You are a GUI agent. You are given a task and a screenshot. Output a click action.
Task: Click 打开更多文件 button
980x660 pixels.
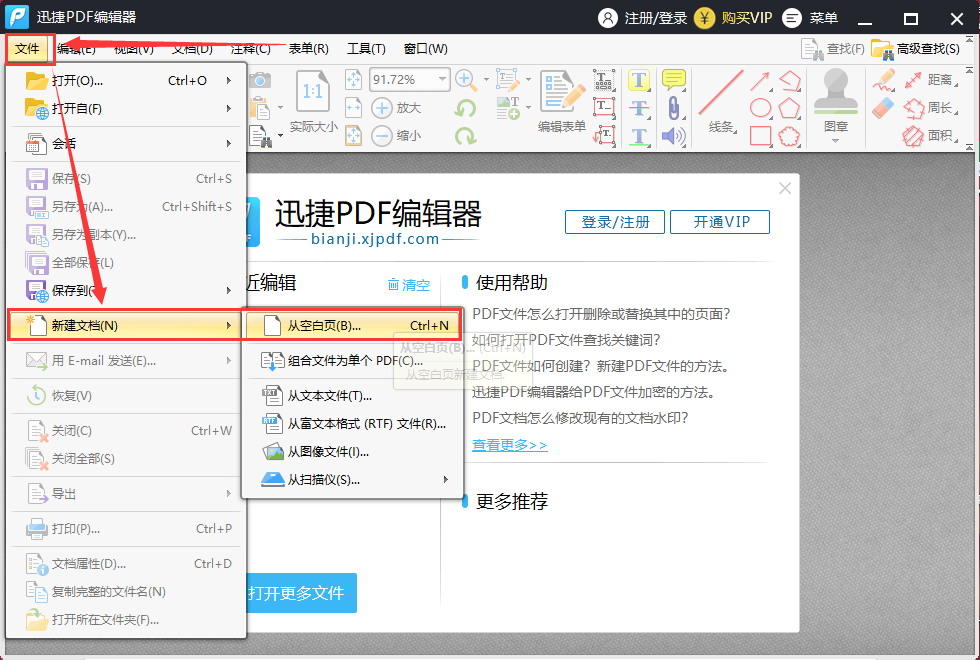pyautogui.click(x=301, y=592)
